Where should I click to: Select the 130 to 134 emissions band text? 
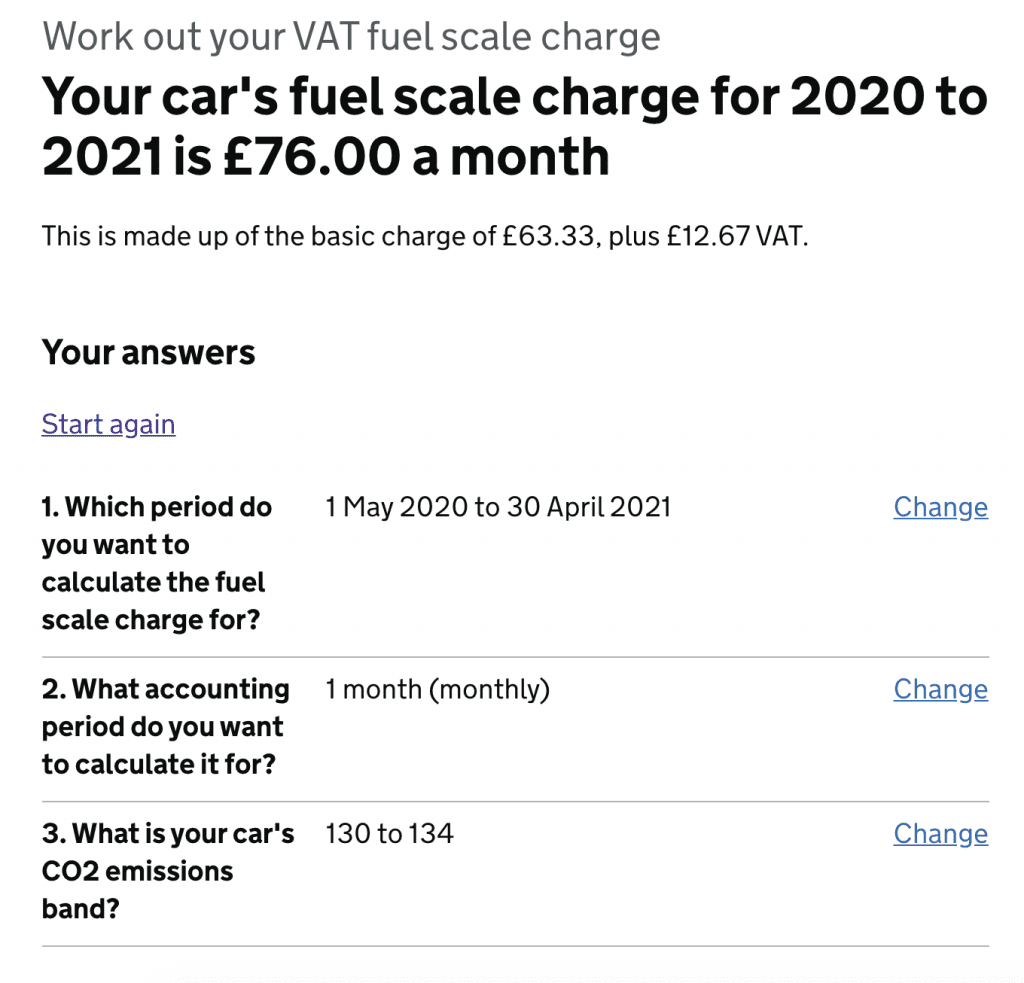click(388, 833)
